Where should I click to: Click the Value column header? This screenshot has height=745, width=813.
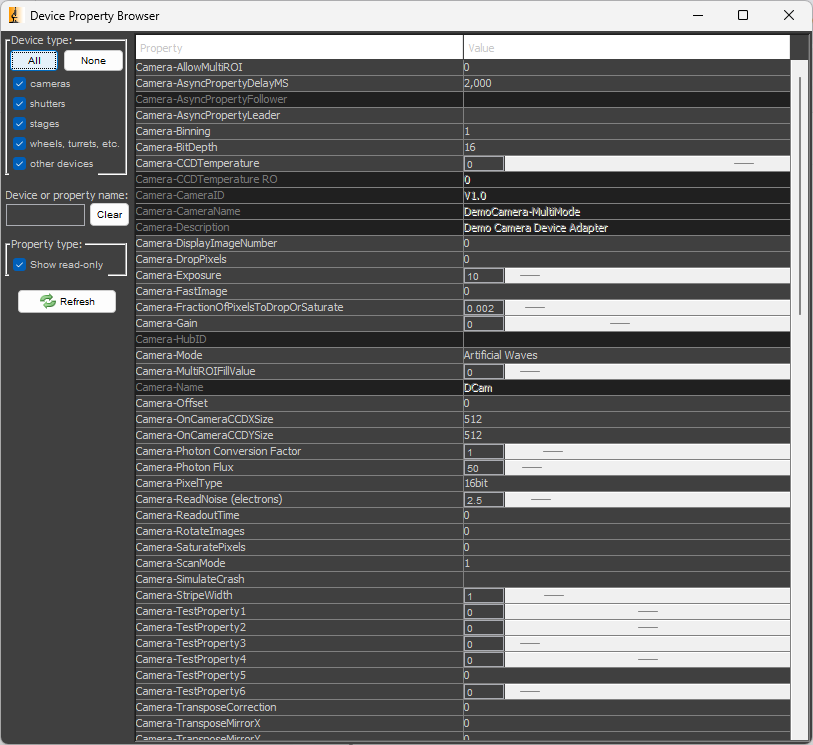[x=626, y=48]
